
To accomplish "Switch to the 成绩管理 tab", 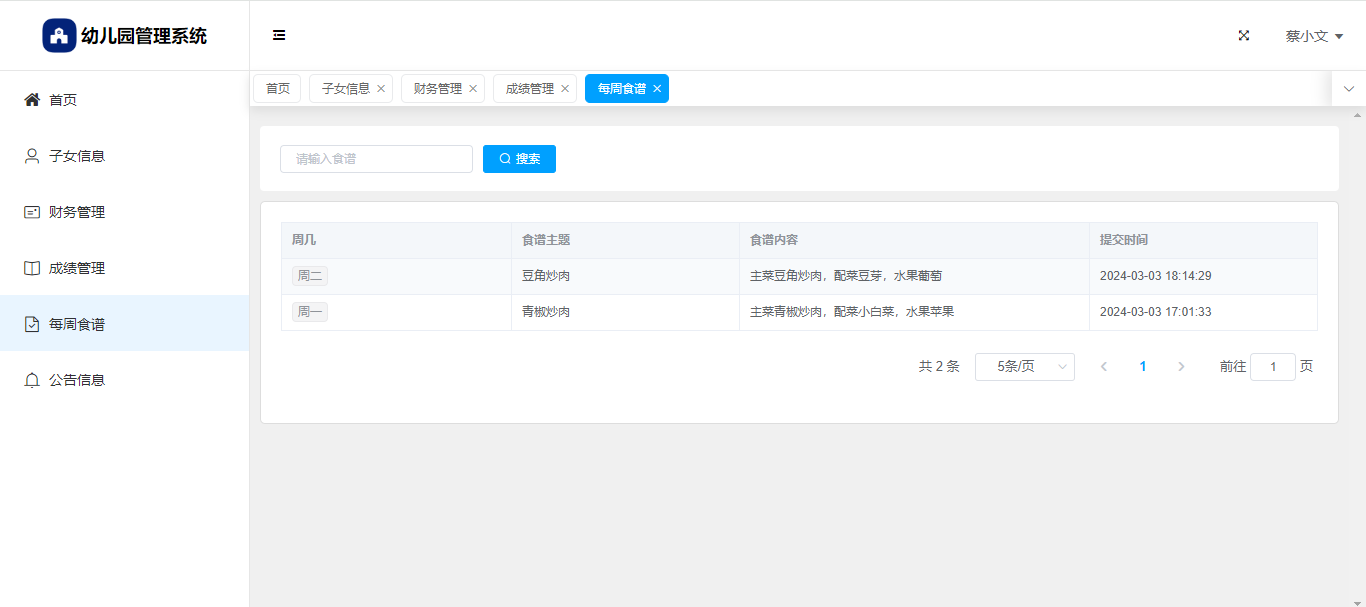I will pos(529,89).
